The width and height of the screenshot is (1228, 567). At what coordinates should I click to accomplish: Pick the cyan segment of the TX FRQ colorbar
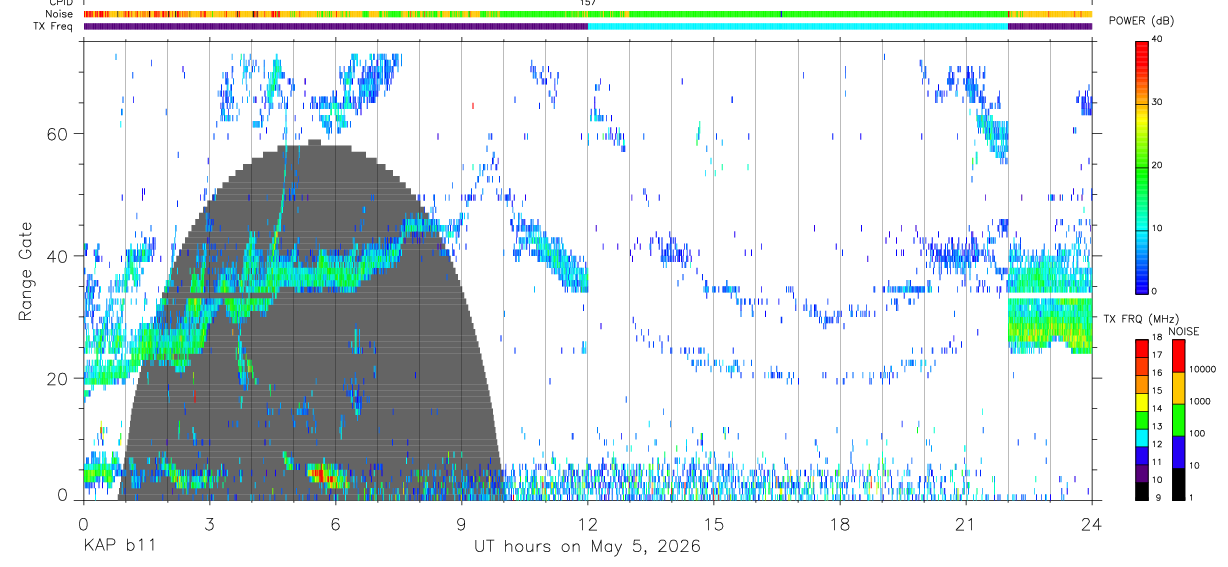[x=1141, y=436]
